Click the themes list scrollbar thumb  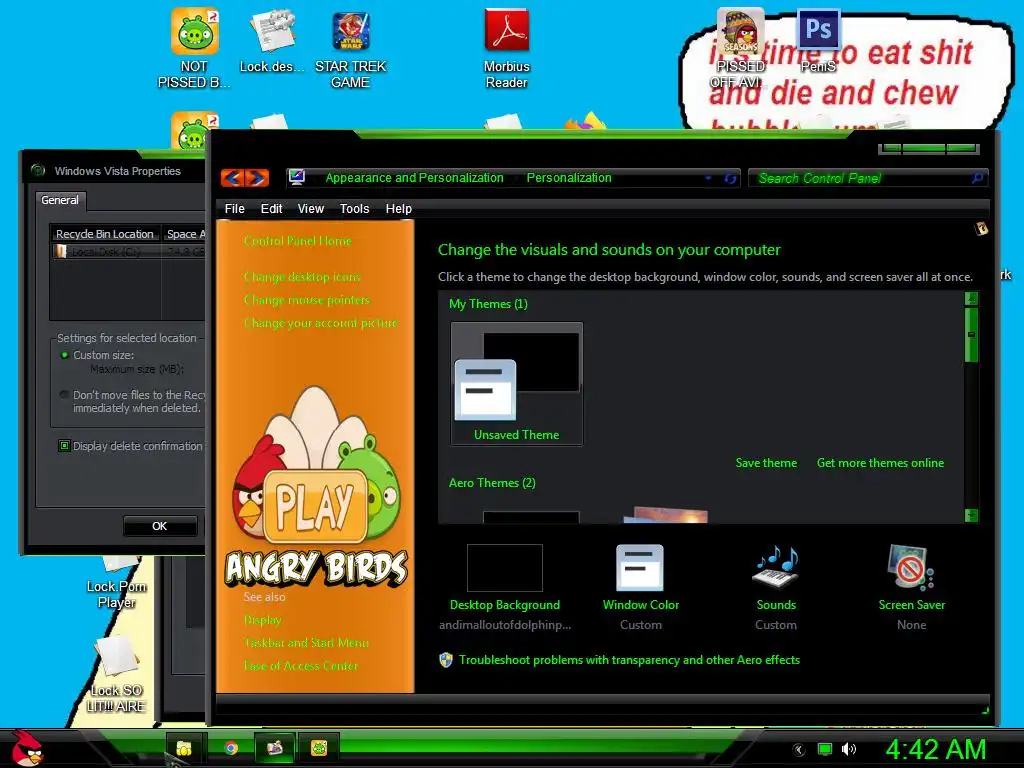[x=971, y=335]
